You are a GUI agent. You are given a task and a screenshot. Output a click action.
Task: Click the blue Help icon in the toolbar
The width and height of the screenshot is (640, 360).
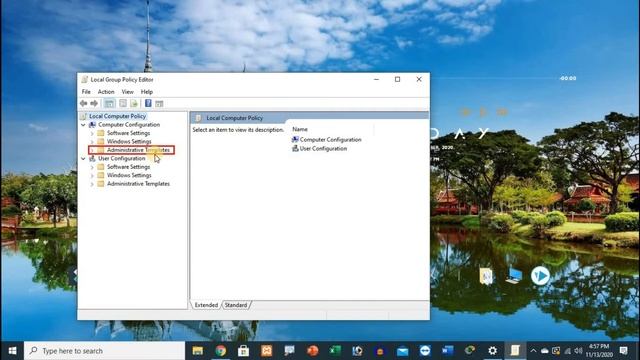[x=148, y=103]
